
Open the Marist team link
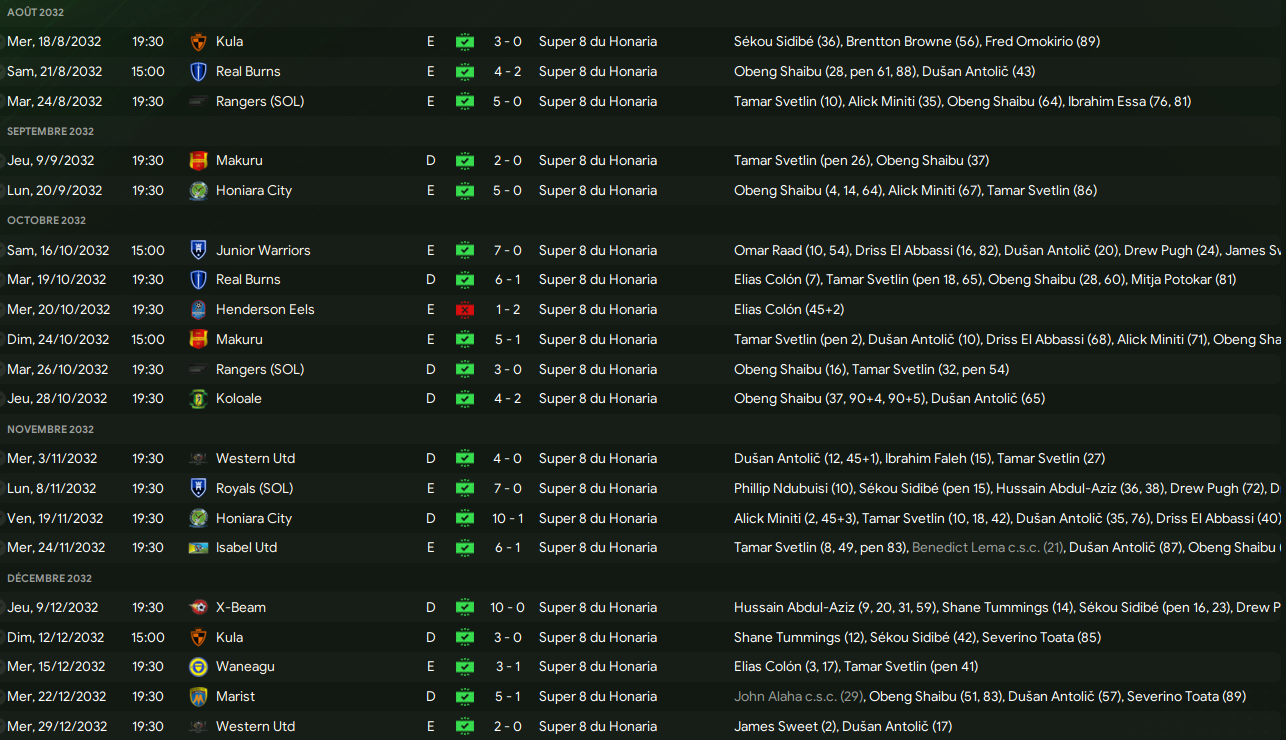235,697
